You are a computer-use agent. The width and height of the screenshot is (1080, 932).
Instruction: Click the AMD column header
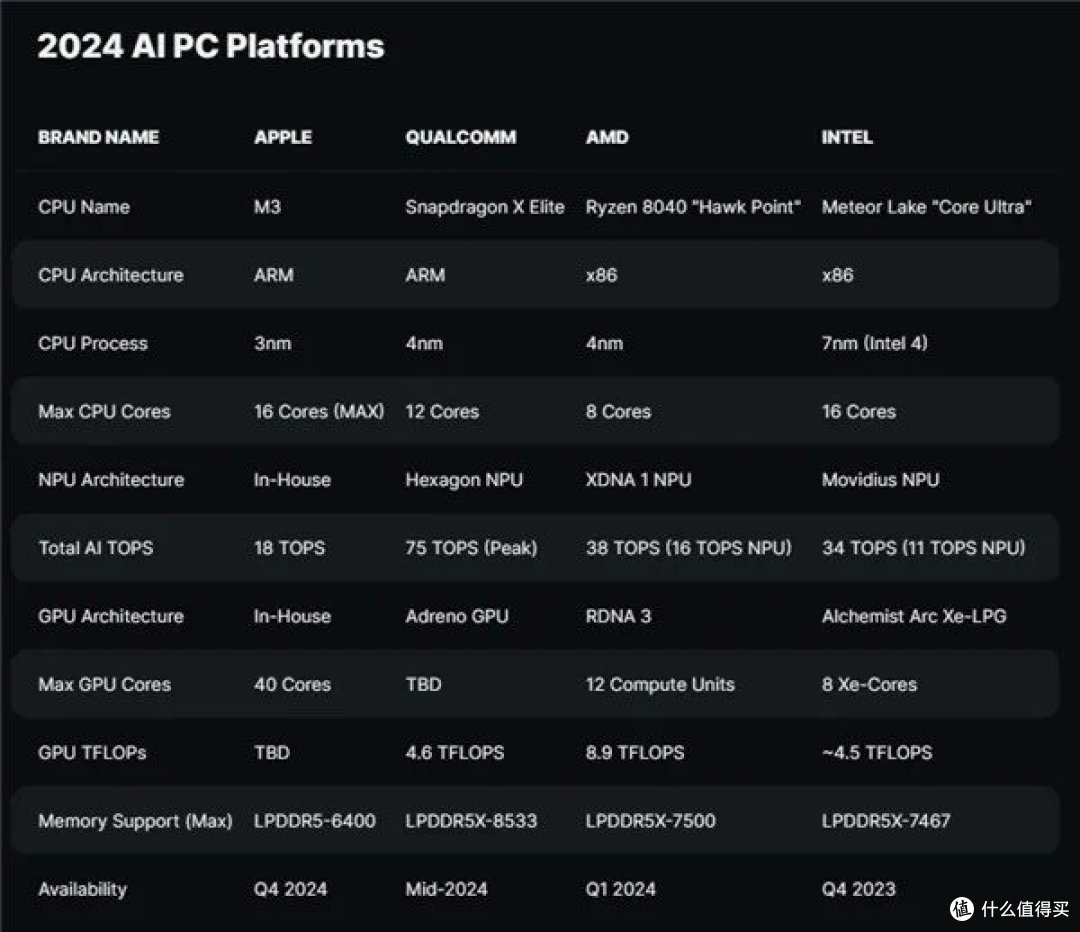607,137
